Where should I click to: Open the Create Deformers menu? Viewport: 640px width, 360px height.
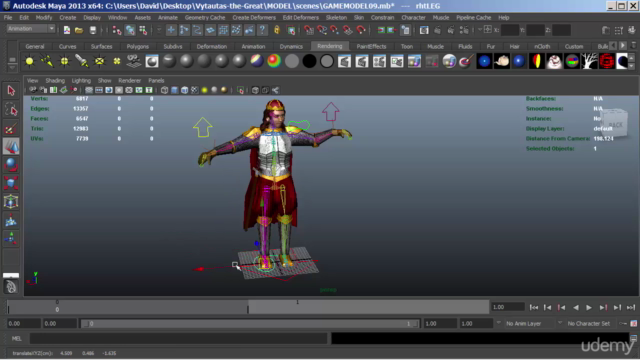coord(254,18)
